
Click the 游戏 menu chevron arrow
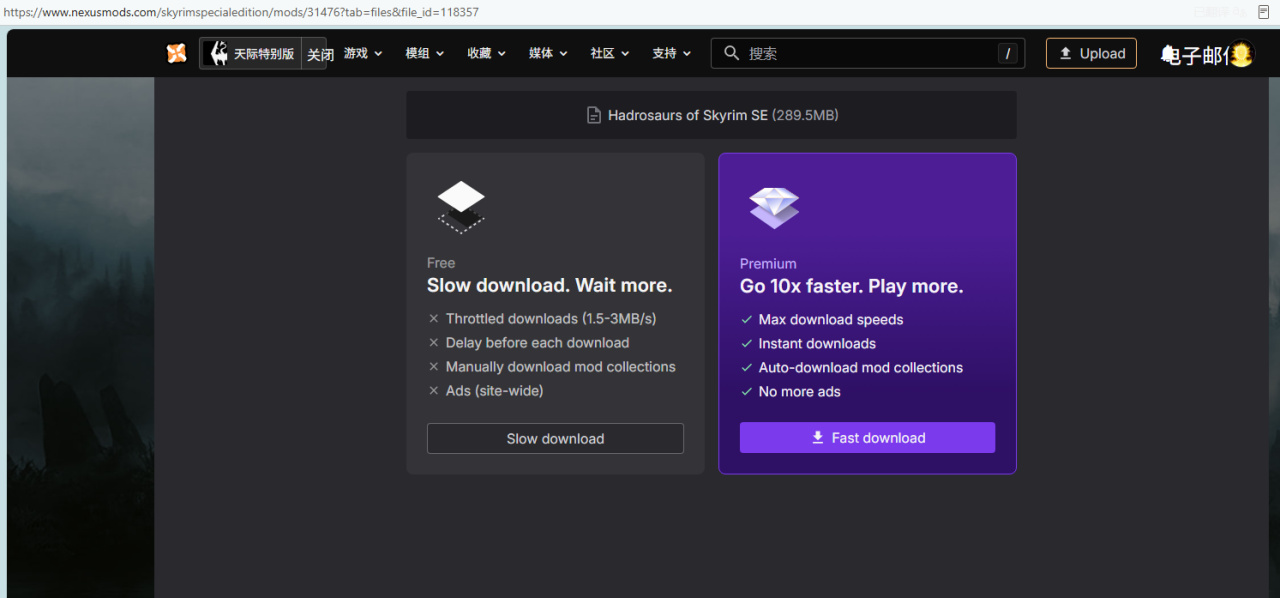tap(378, 54)
